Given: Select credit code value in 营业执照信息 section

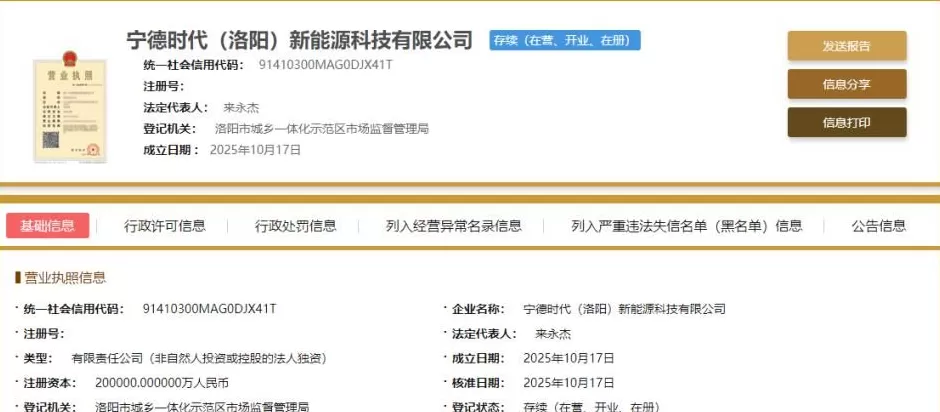Looking at the screenshot, I should [x=210, y=309].
